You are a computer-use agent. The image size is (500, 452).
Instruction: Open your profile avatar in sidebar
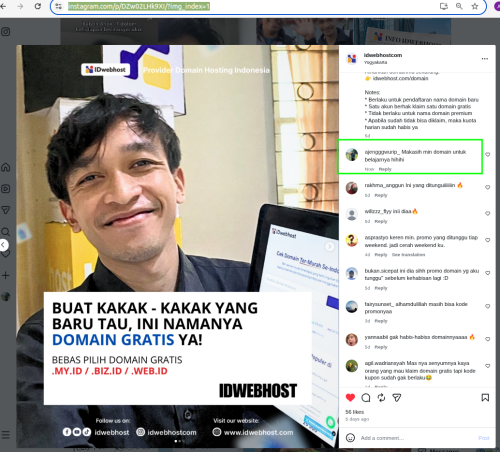(6, 296)
